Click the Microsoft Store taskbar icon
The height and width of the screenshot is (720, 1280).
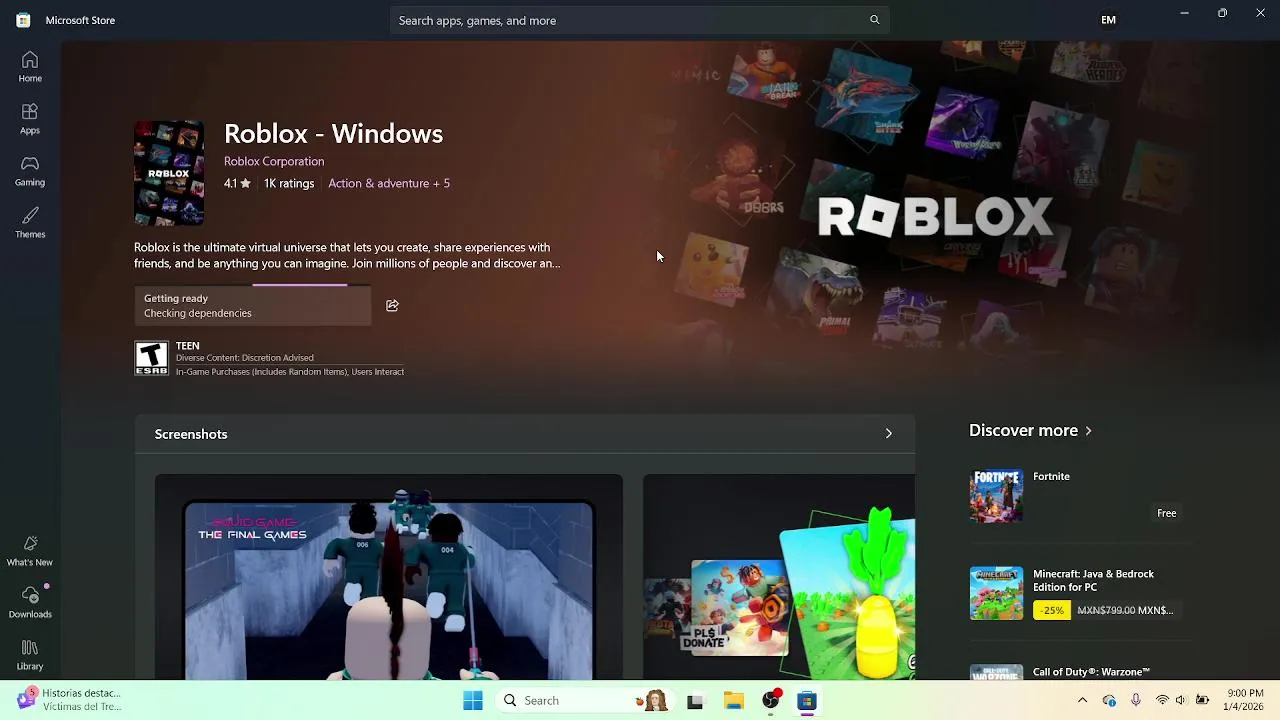(807, 701)
